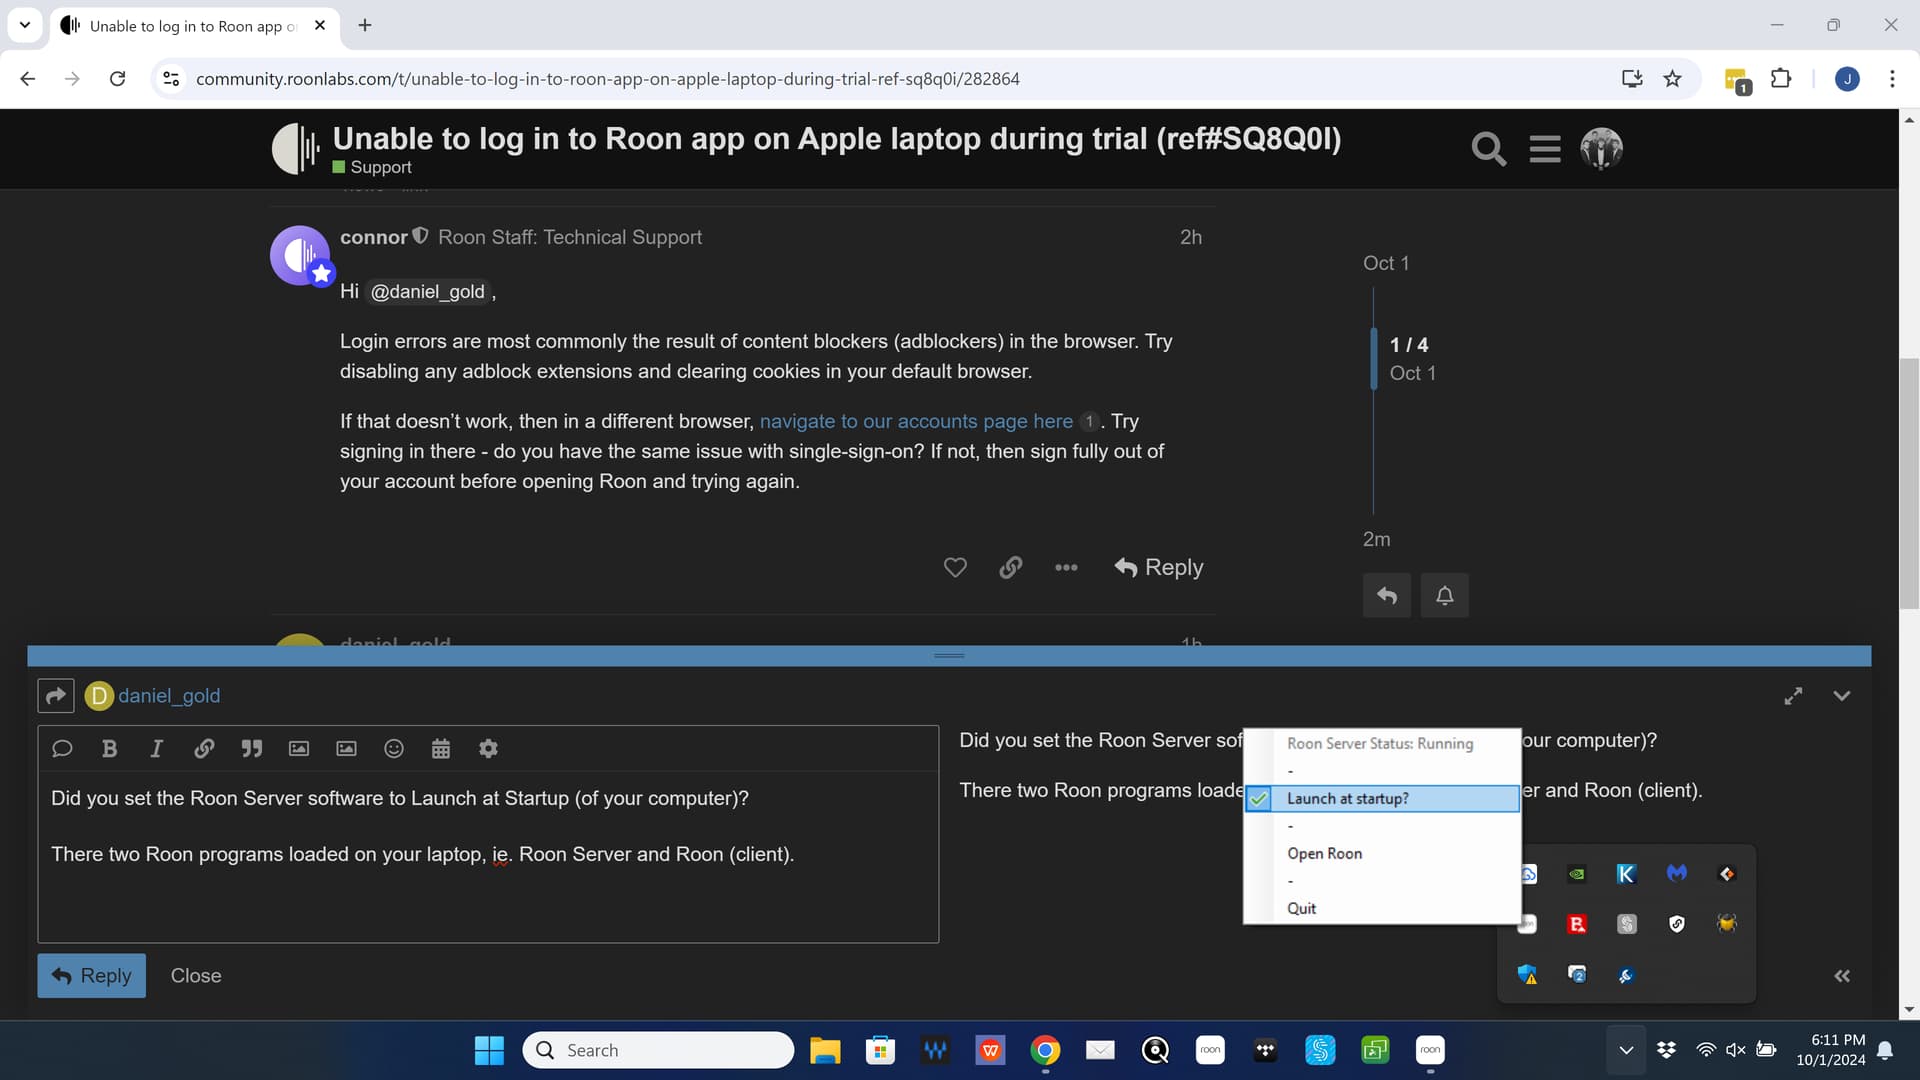1920x1080 pixels.
Task: Click the upload image icon in composer
Action: pos(299,748)
